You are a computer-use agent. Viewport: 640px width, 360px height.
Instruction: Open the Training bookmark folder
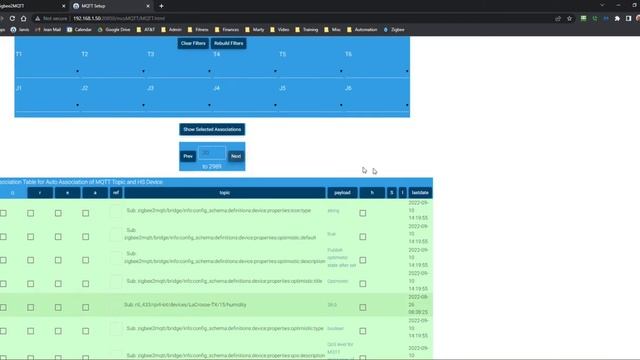307,29
